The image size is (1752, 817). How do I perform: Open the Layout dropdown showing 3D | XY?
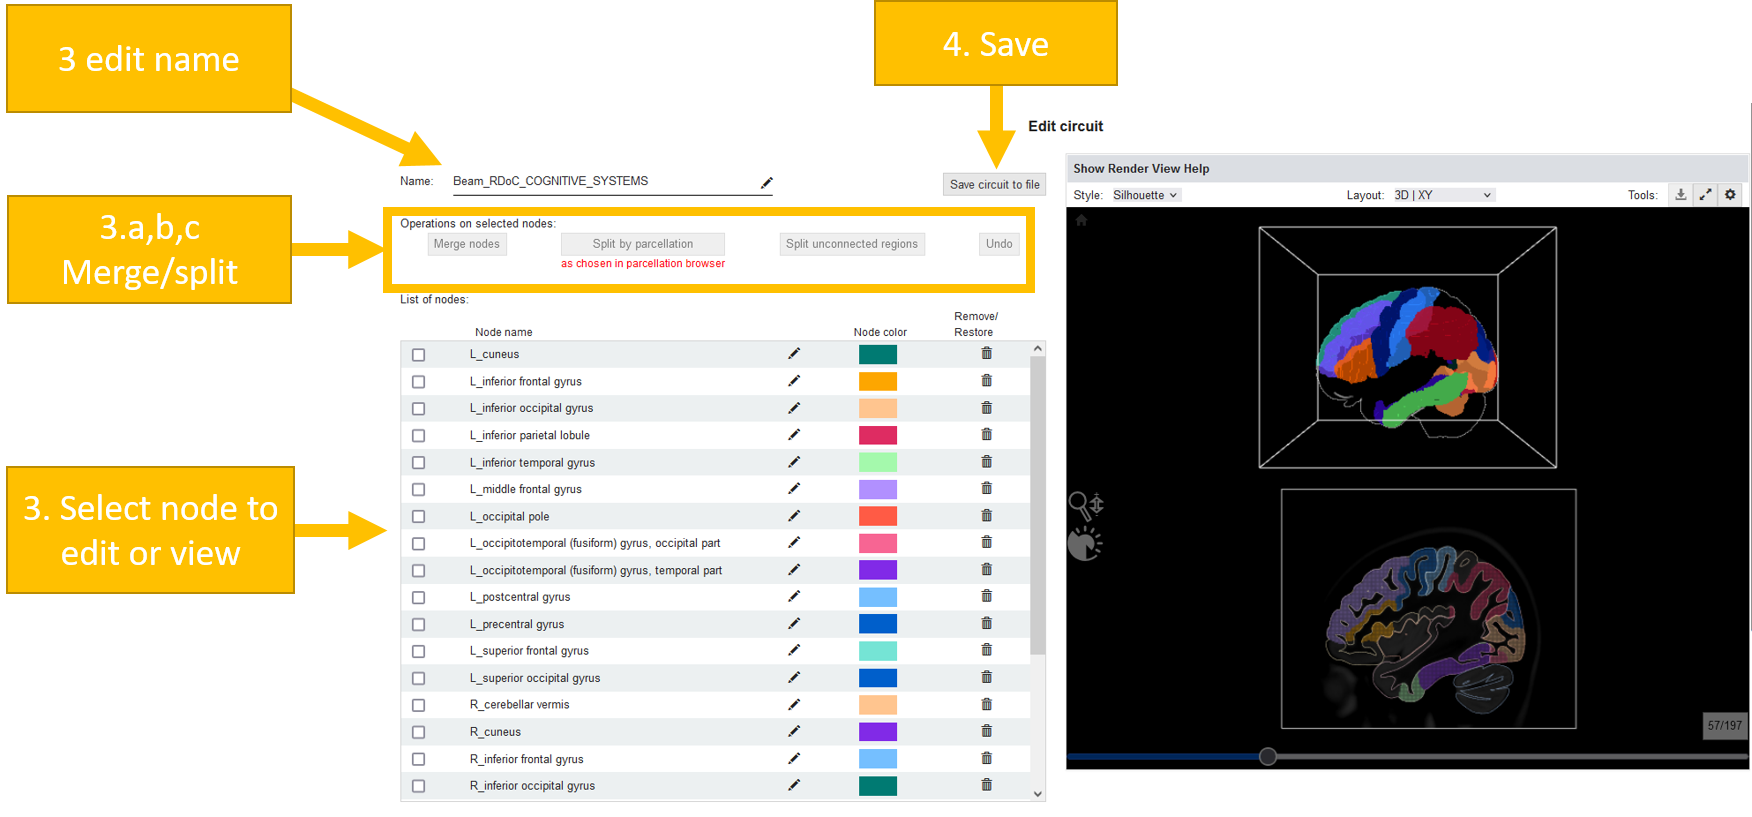click(x=1442, y=195)
